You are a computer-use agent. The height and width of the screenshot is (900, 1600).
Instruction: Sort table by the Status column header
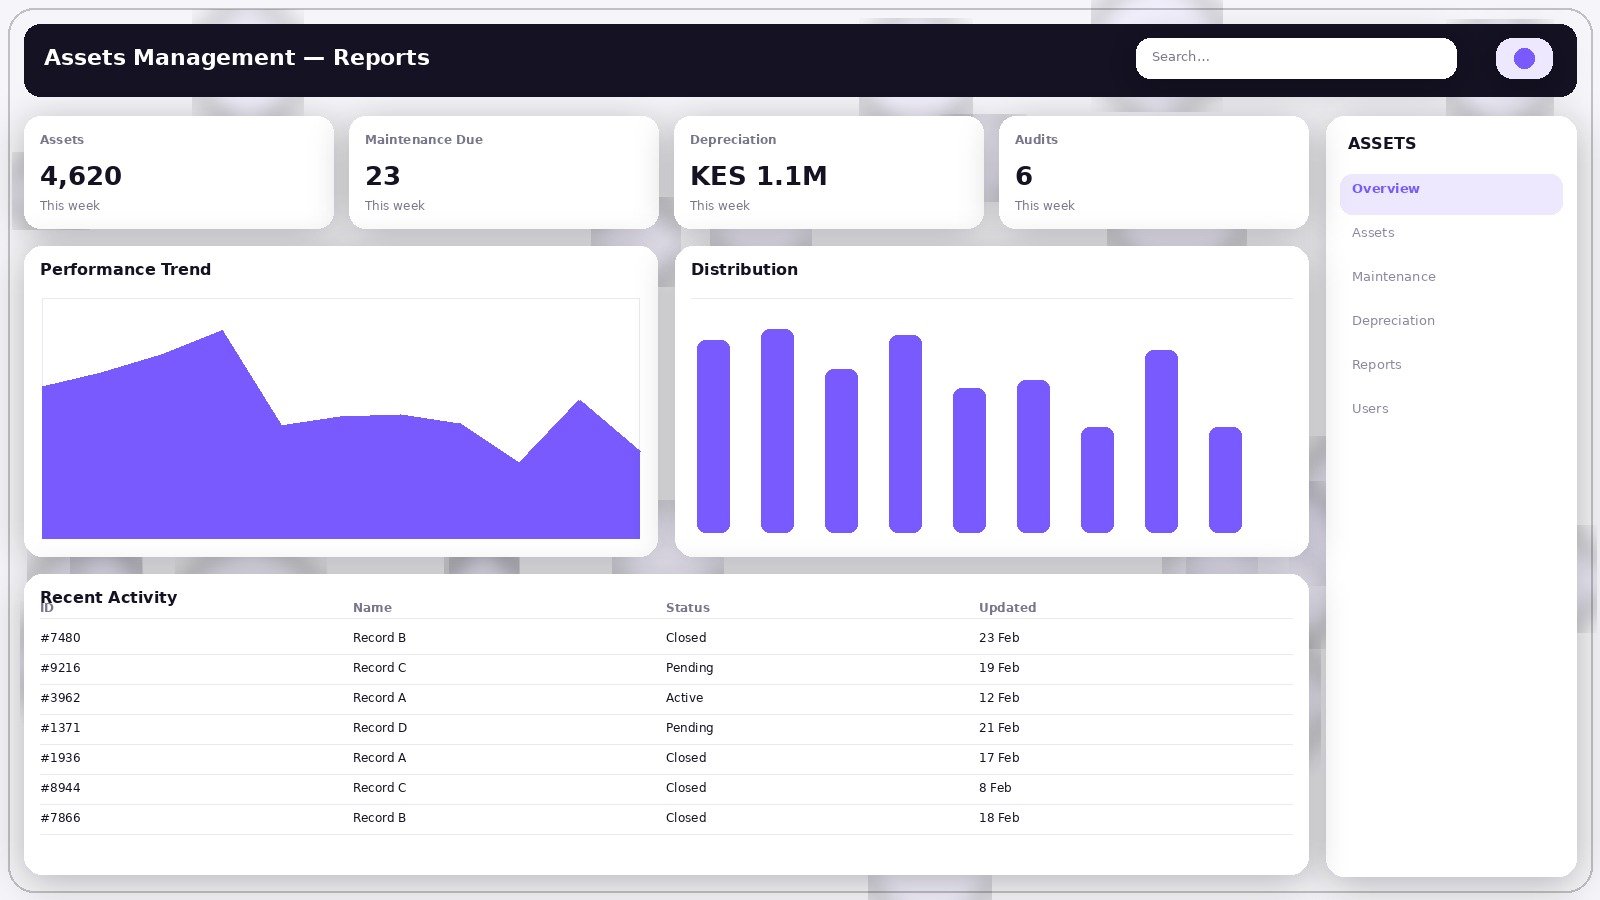click(688, 608)
